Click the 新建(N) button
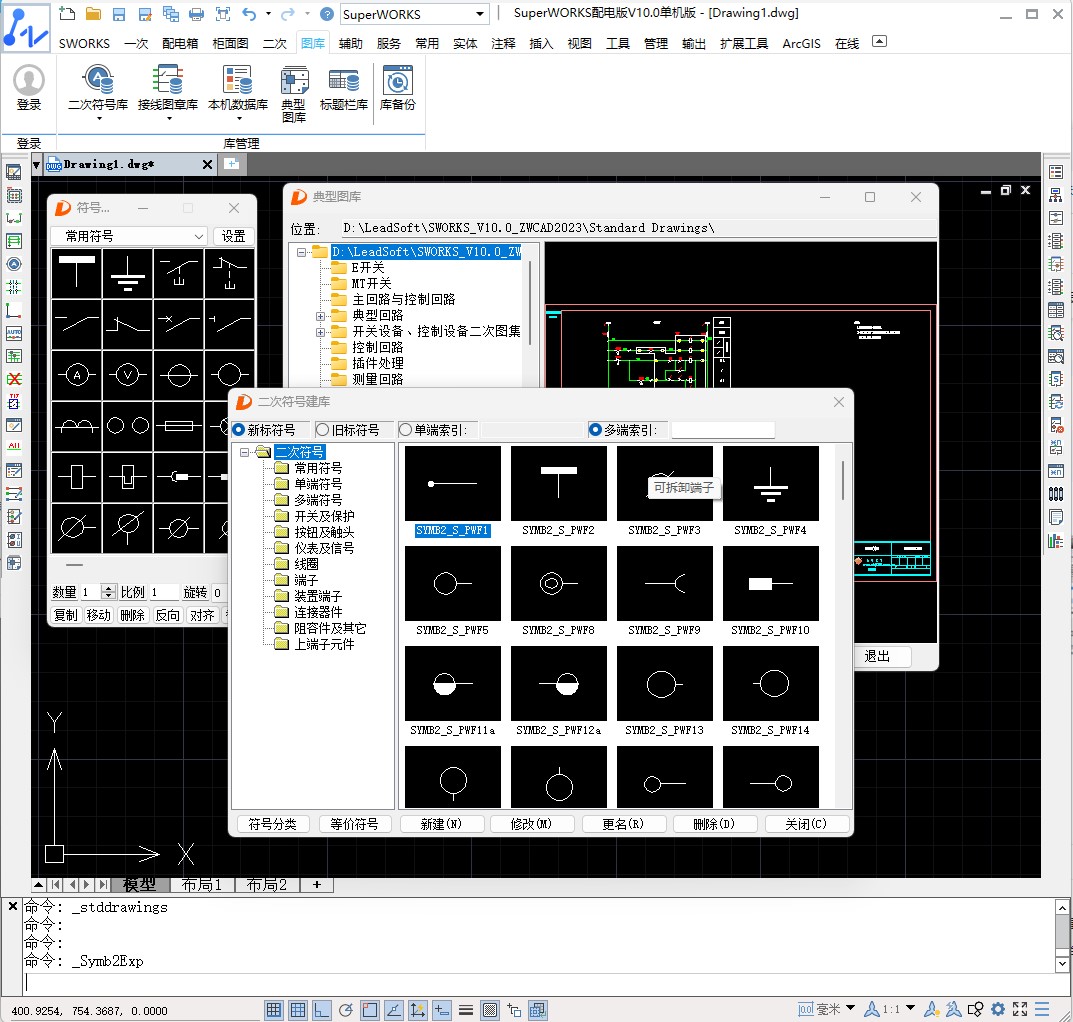This screenshot has height=1022, width=1073. (x=440, y=824)
